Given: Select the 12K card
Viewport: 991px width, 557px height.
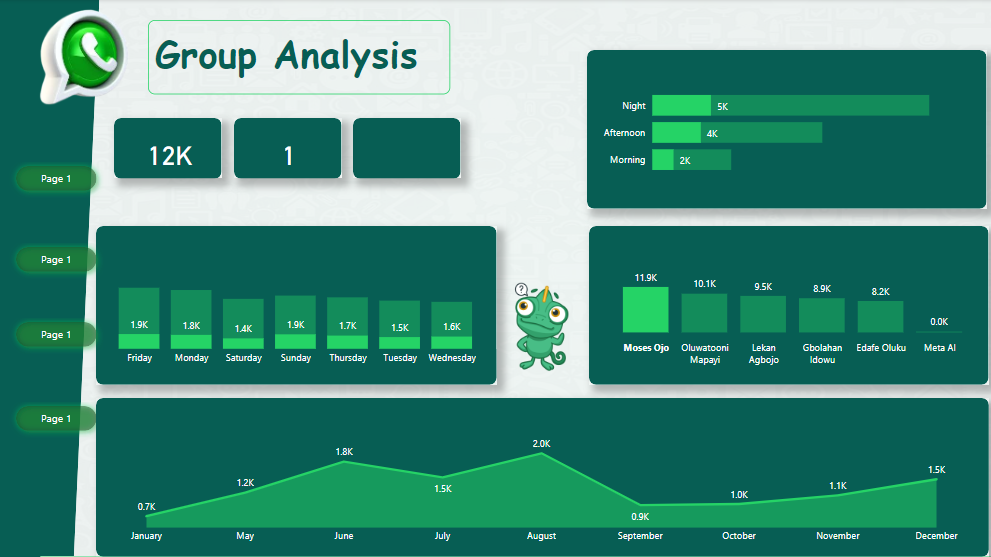Looking at the screenshot, I should click(167, 149).
